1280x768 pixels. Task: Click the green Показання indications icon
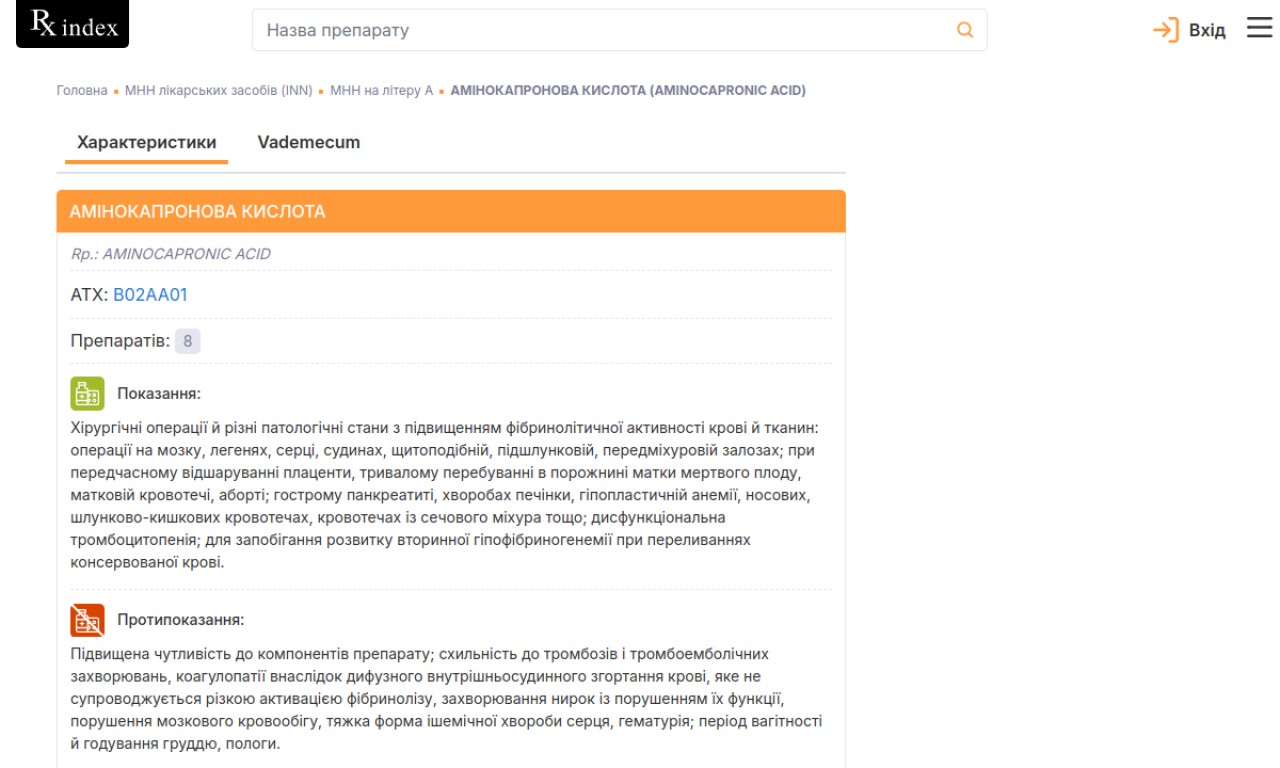click(88, 393)
